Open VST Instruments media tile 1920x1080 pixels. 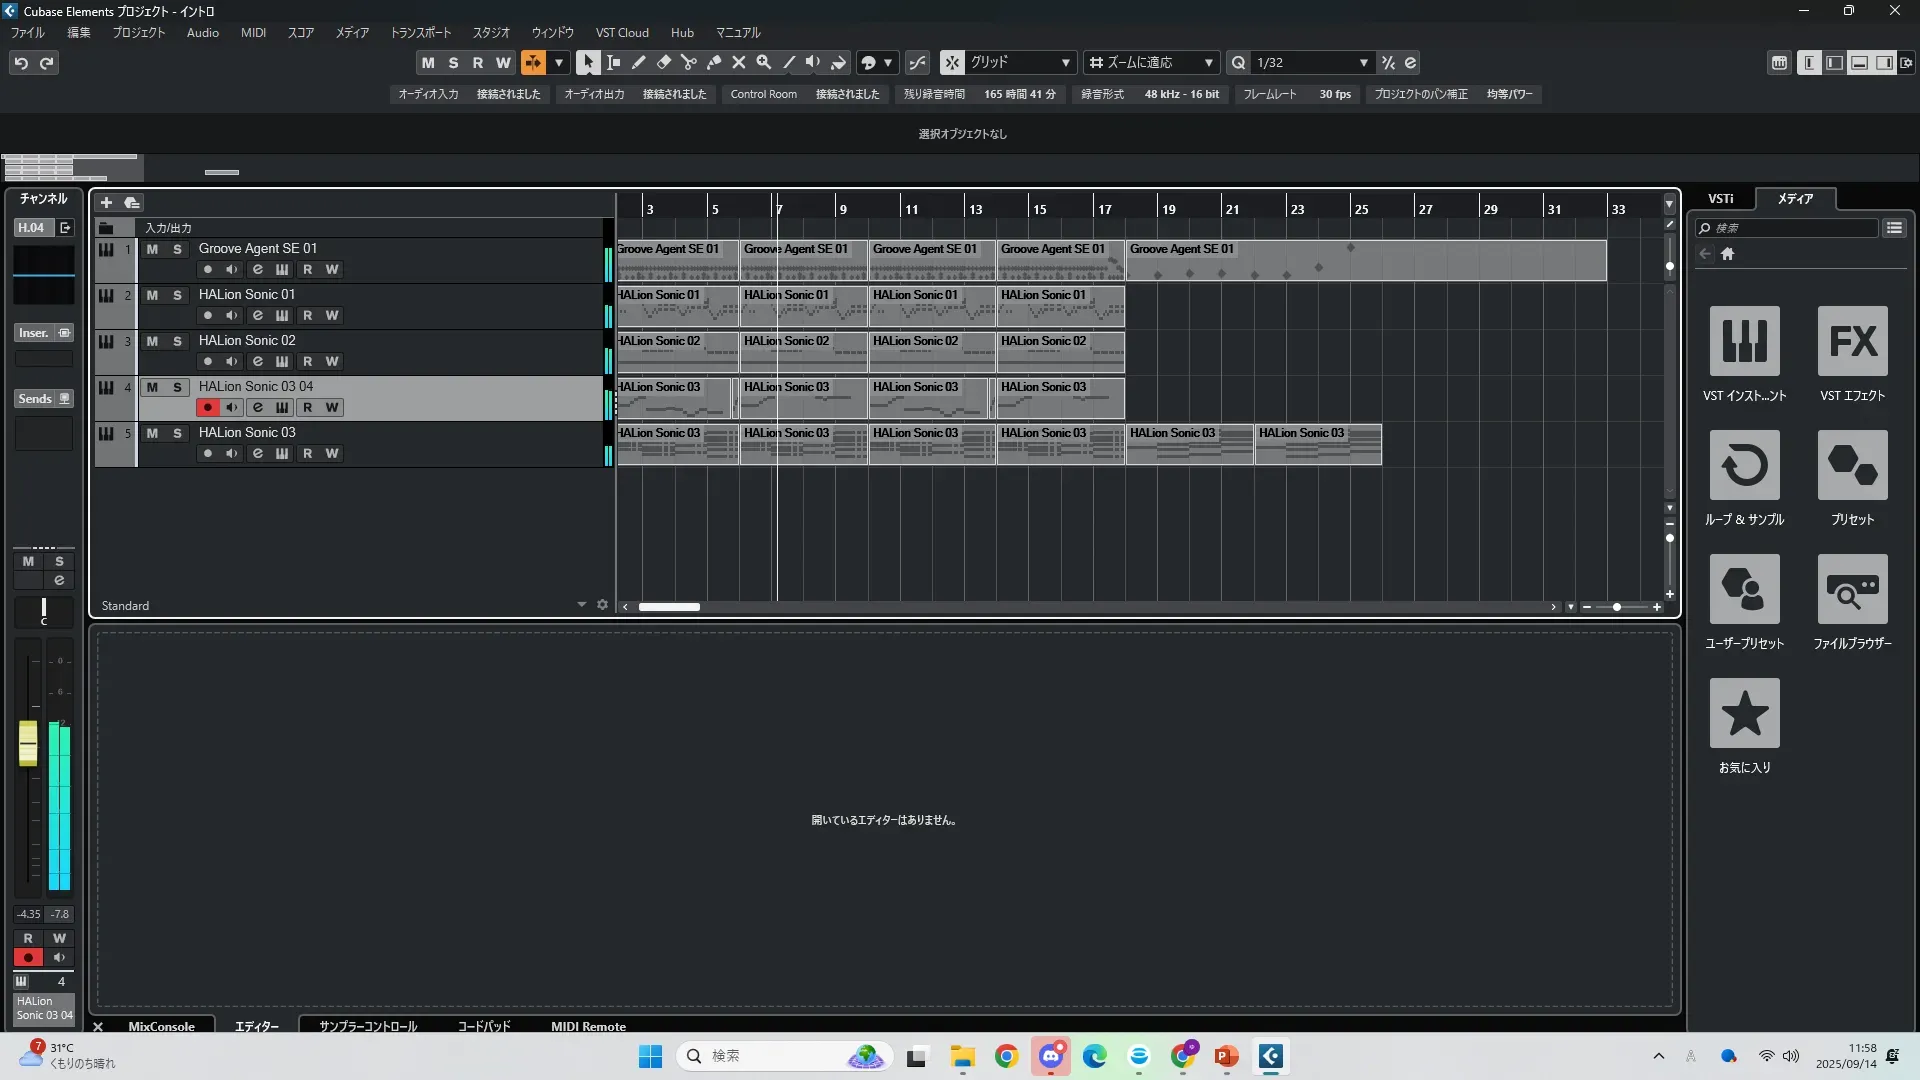pos(1744,341)
